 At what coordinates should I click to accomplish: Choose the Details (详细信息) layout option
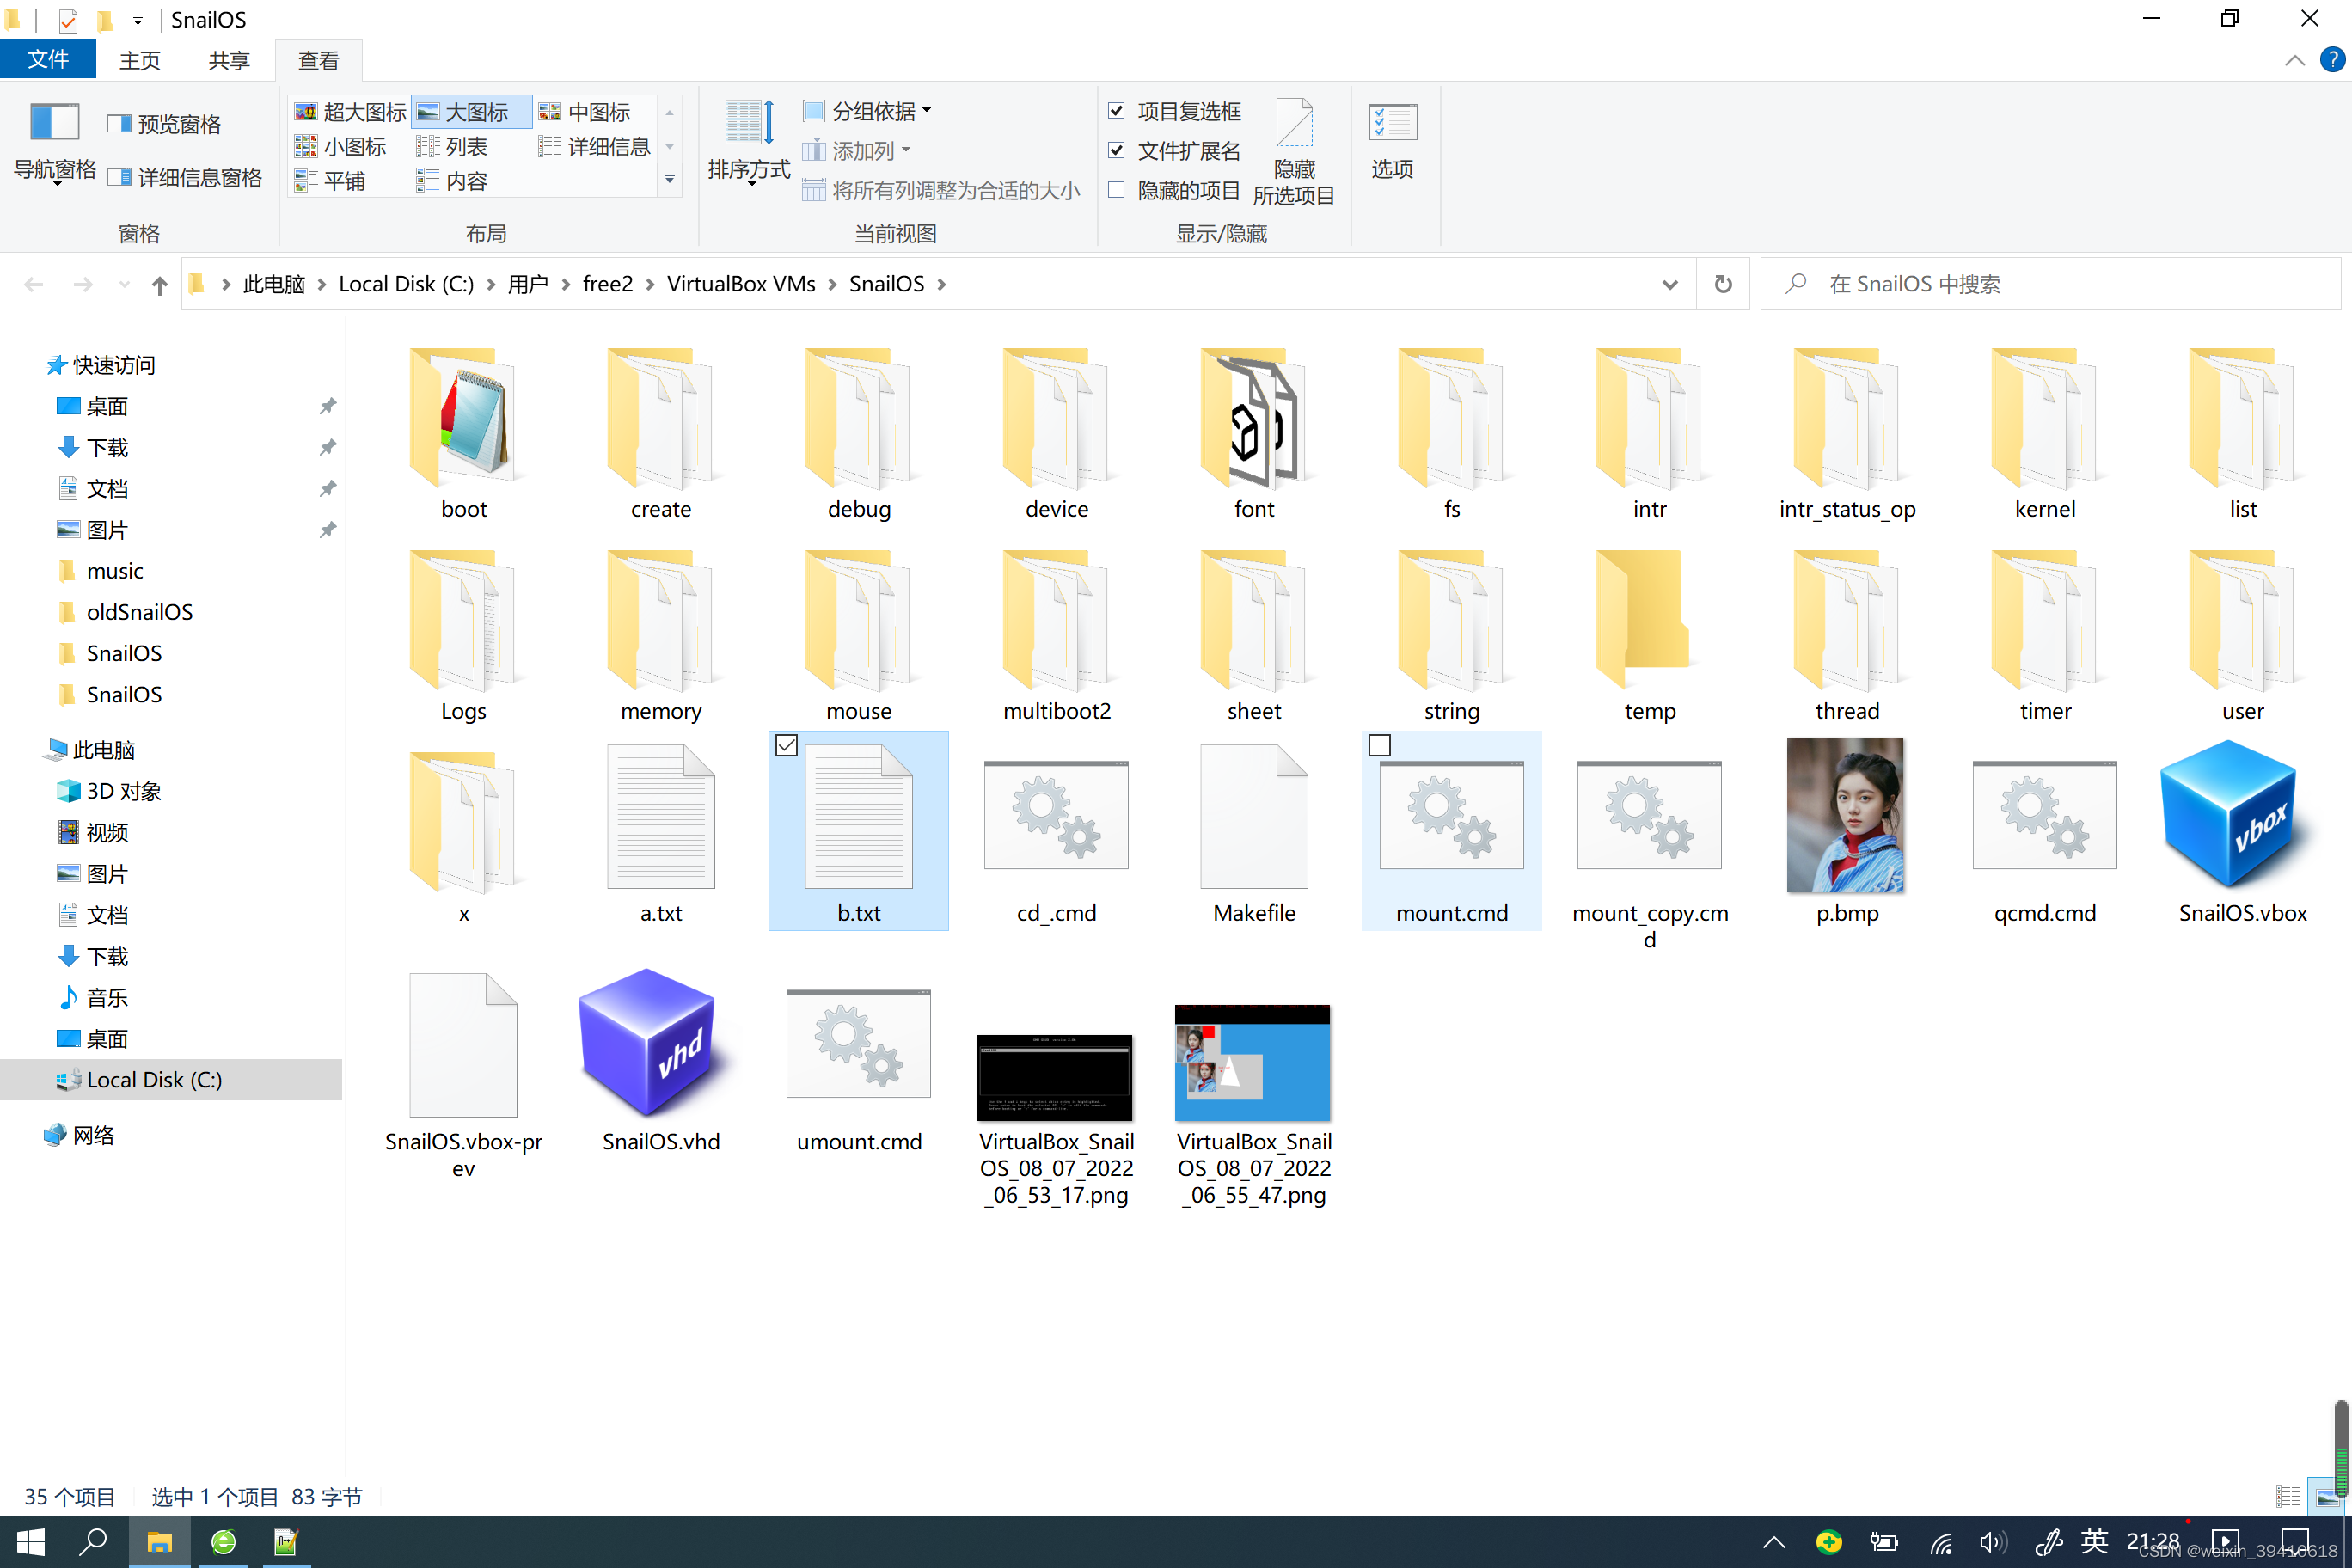595,147
